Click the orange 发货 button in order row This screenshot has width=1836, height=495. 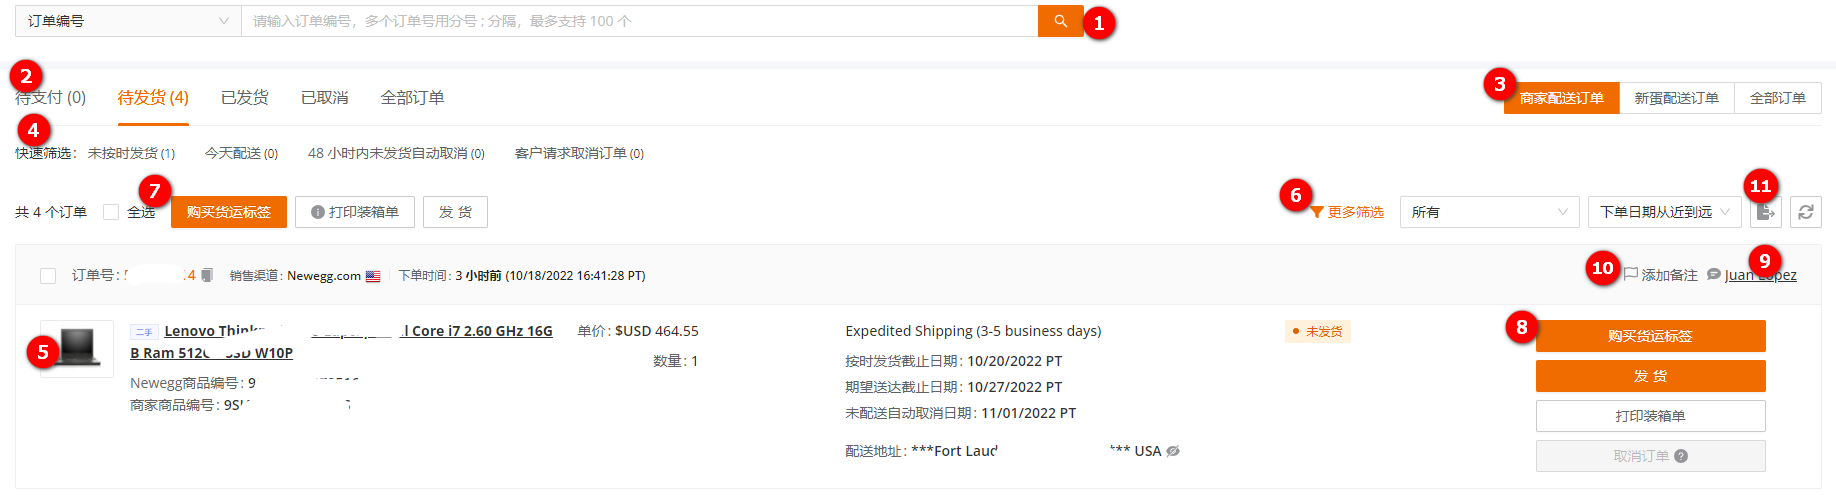(x=1650, y=376)
